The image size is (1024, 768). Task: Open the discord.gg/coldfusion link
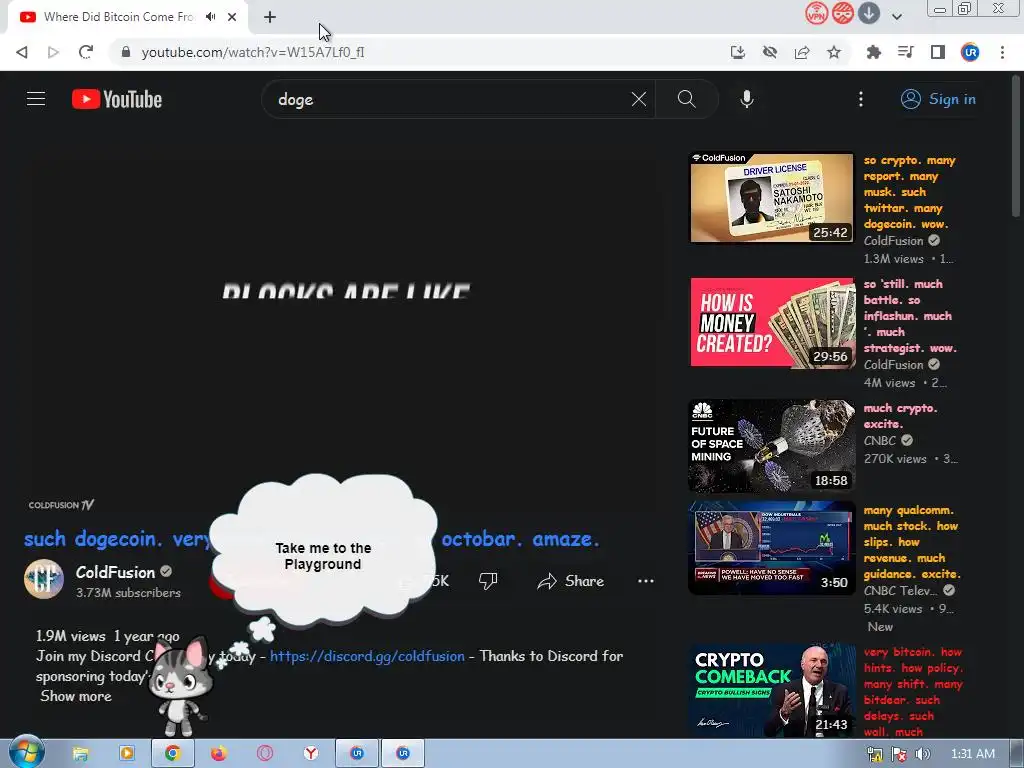point(367,656)
